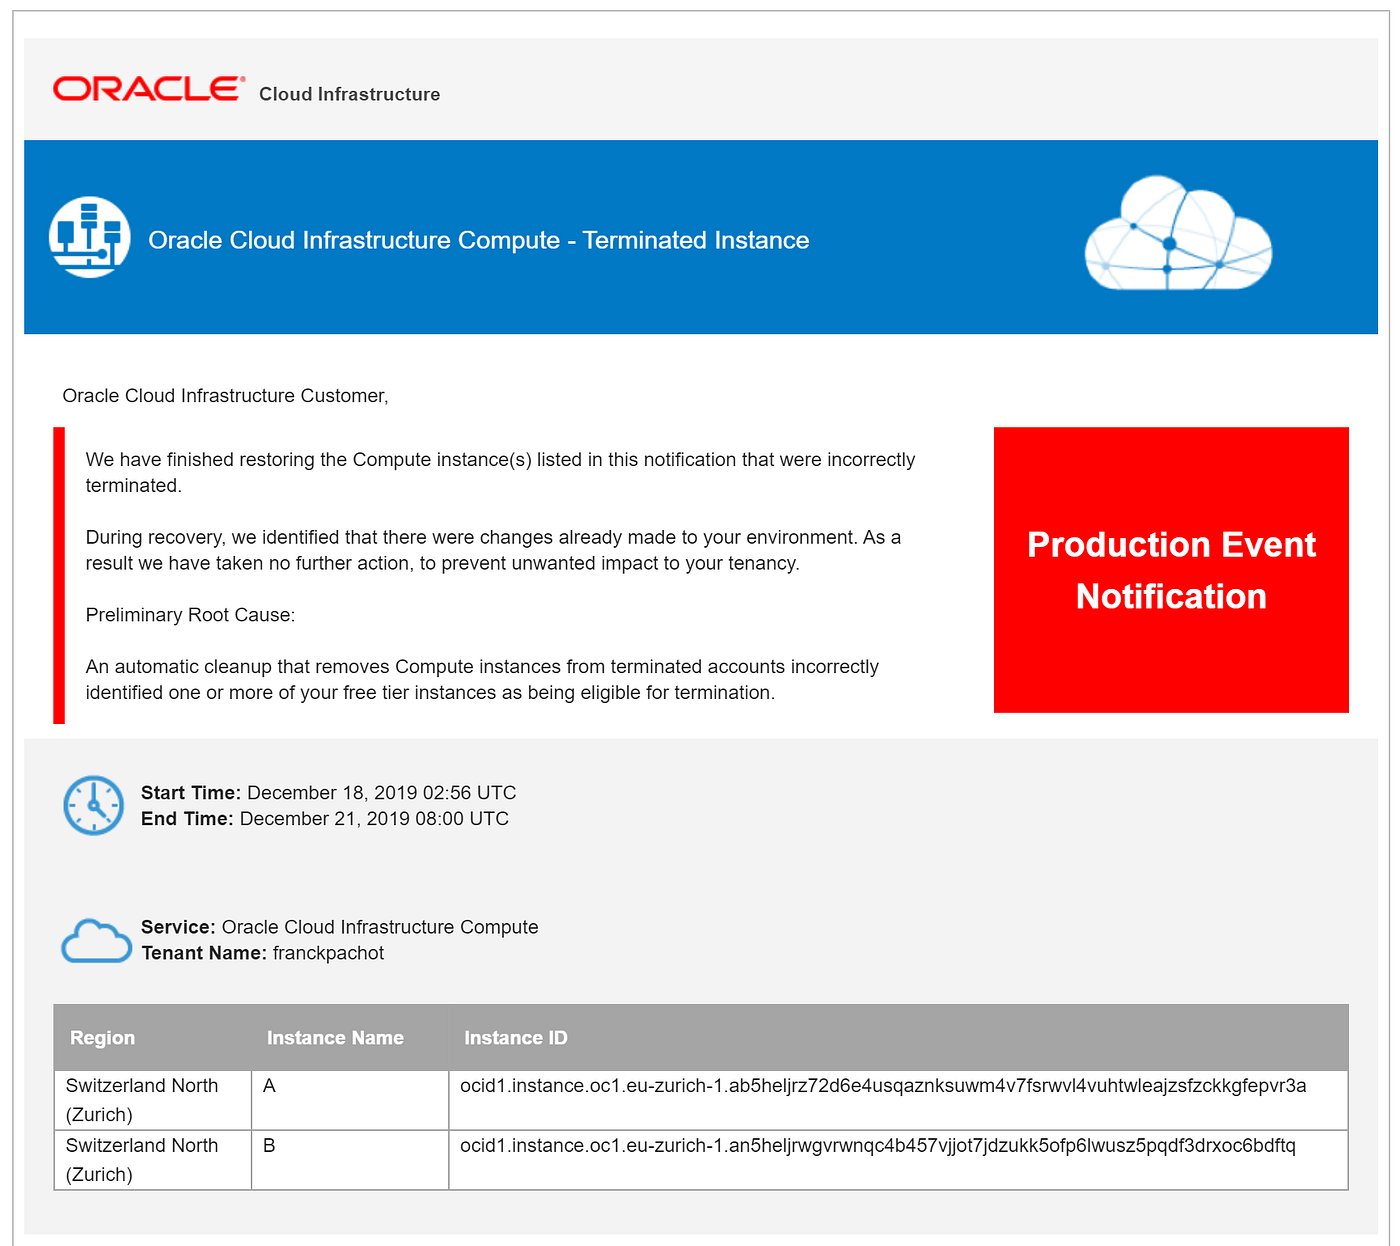Click the 'Instance ID' column header

pos(516,1038)
